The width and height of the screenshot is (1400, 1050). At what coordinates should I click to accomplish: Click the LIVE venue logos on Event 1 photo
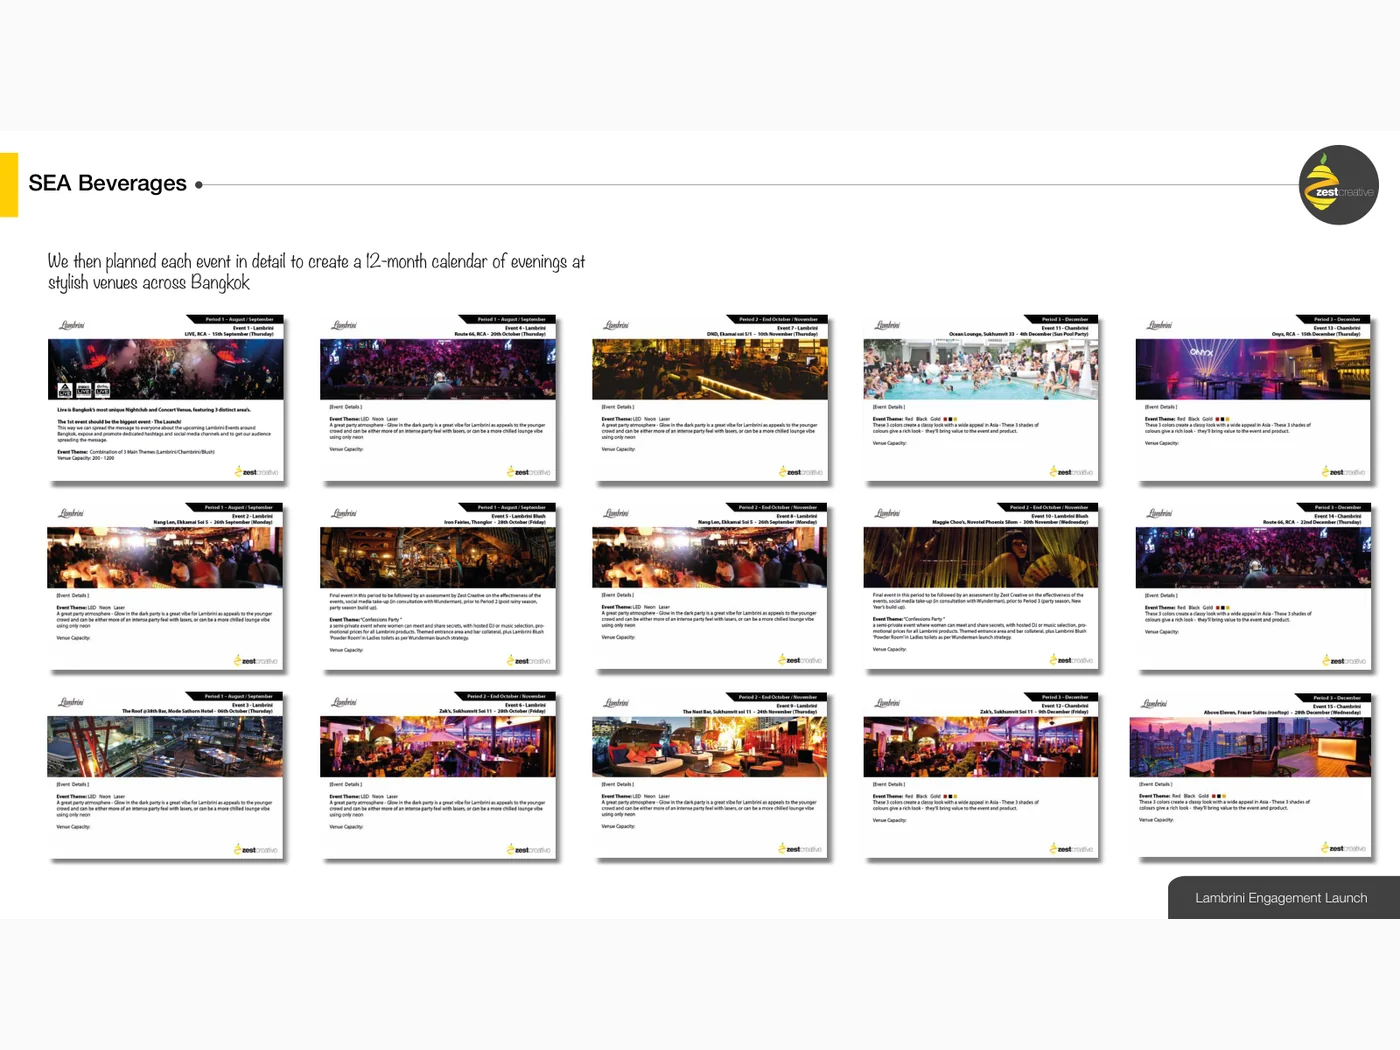[x=84, y=390]
